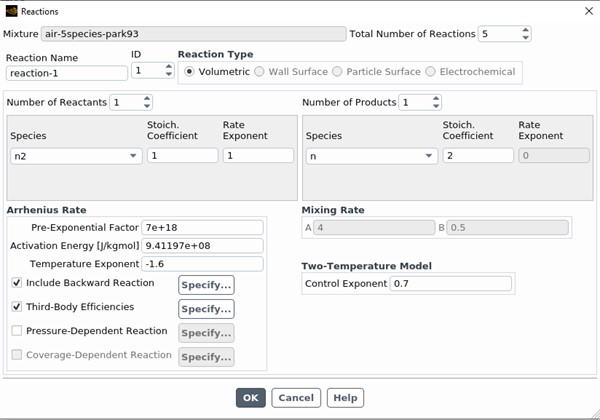Open Third-Body Efficiencies Specify button
The height and width of the screenshot is (420, 600).
(206, 309)
